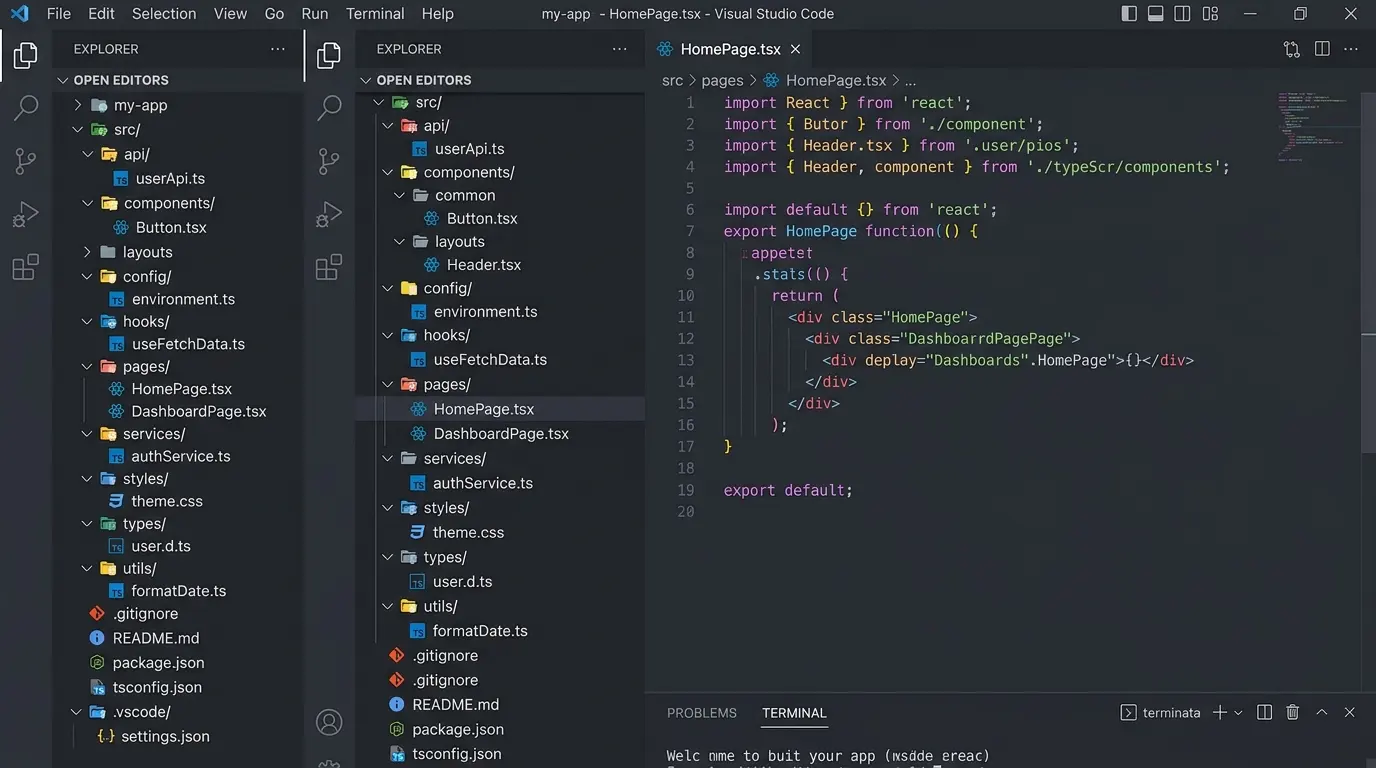
Task: Open editor More Actions ellipsis
Action: (x=1351, y=49)
